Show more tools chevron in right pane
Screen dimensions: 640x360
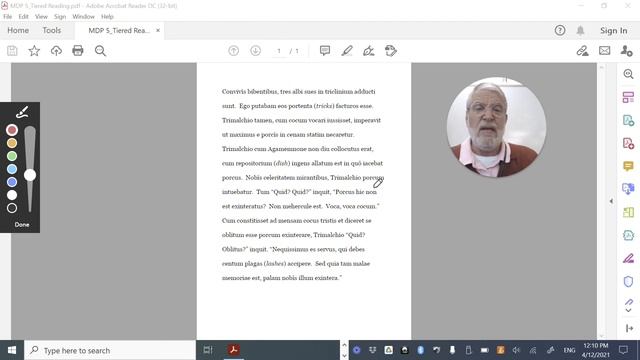tap(629, 311)
